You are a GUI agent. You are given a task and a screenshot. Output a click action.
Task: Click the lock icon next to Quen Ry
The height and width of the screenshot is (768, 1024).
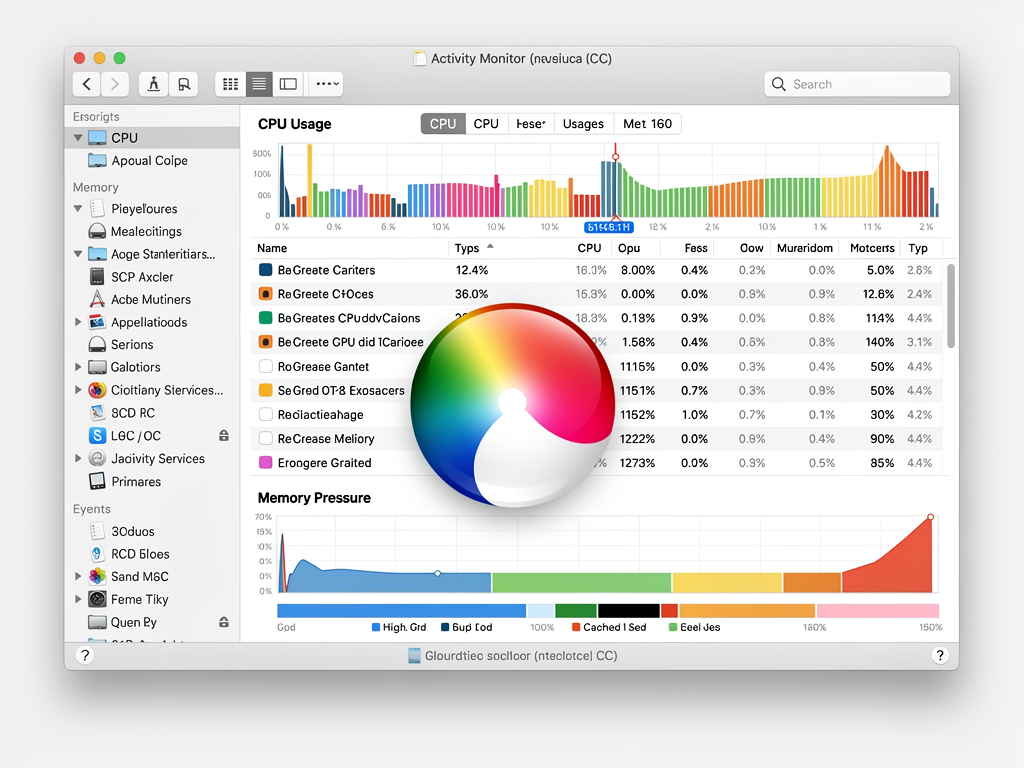(x=224, y=622)
